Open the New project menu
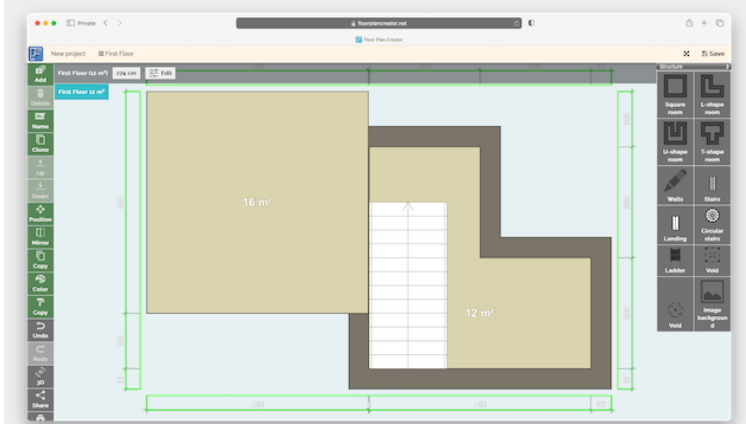 click(x=68, y=53)
